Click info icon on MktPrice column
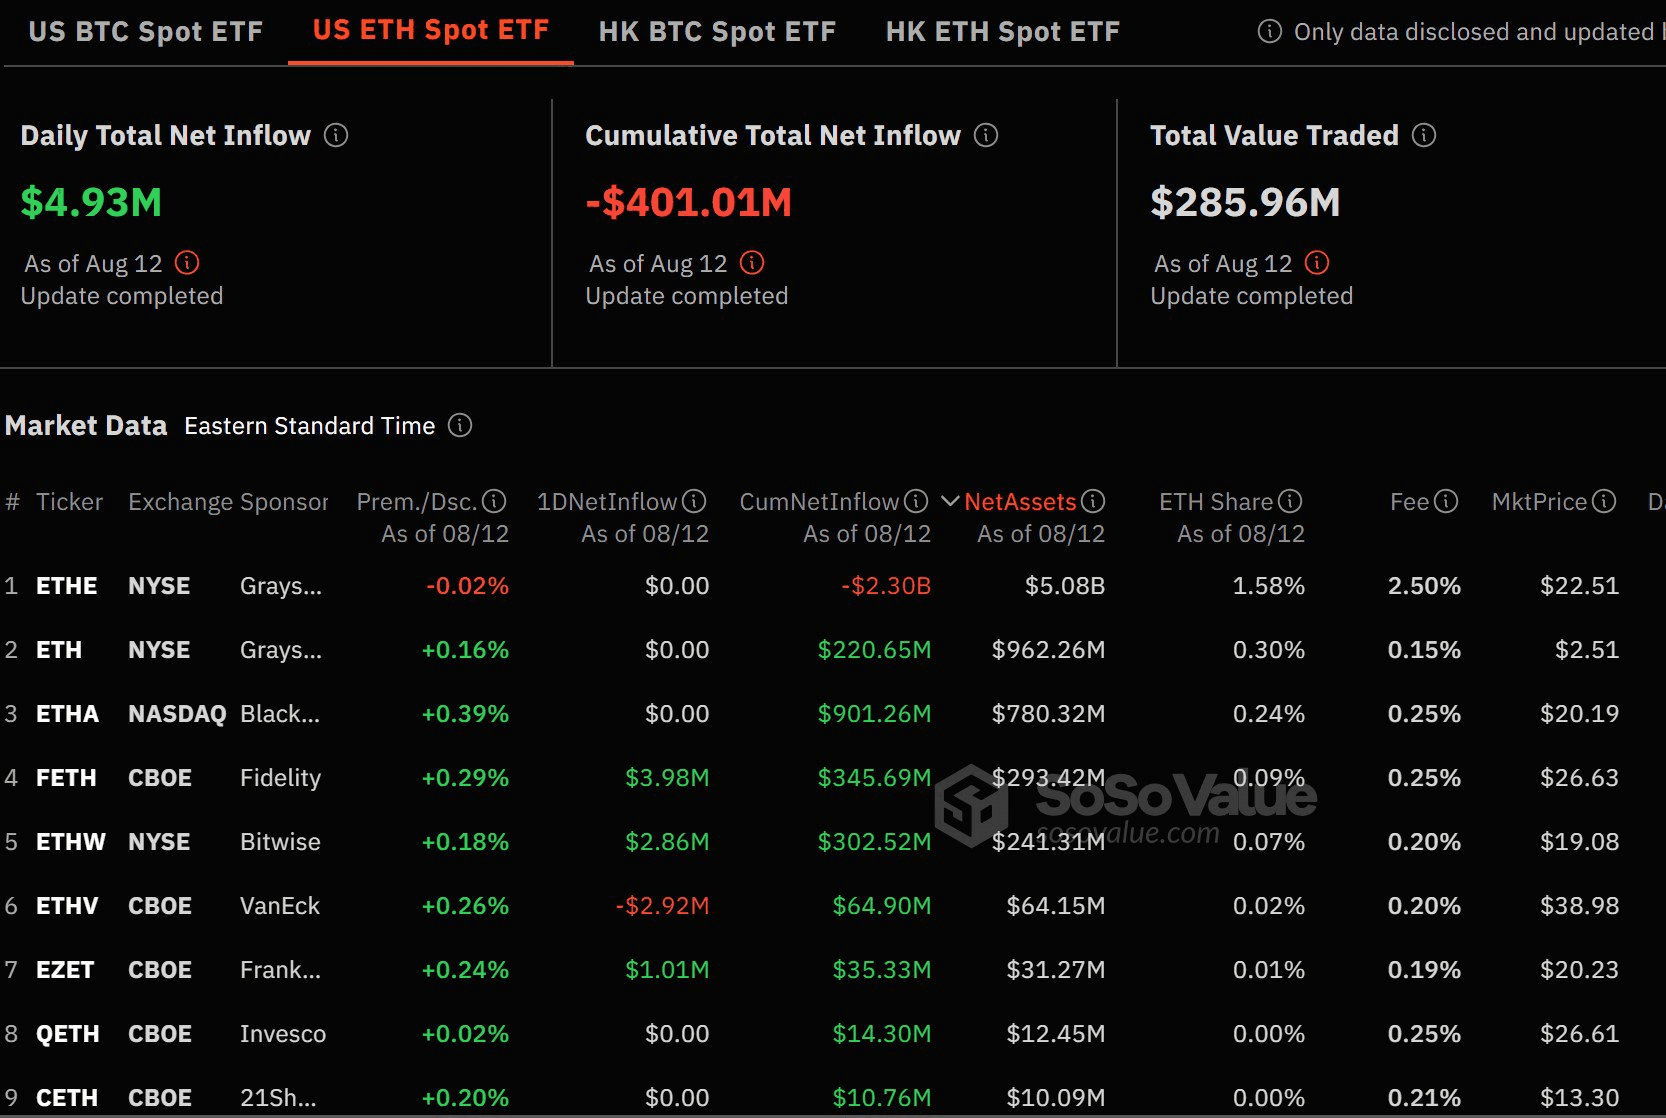The width and height of the screenshot is (1666, 1118). tap(1604, 501)
